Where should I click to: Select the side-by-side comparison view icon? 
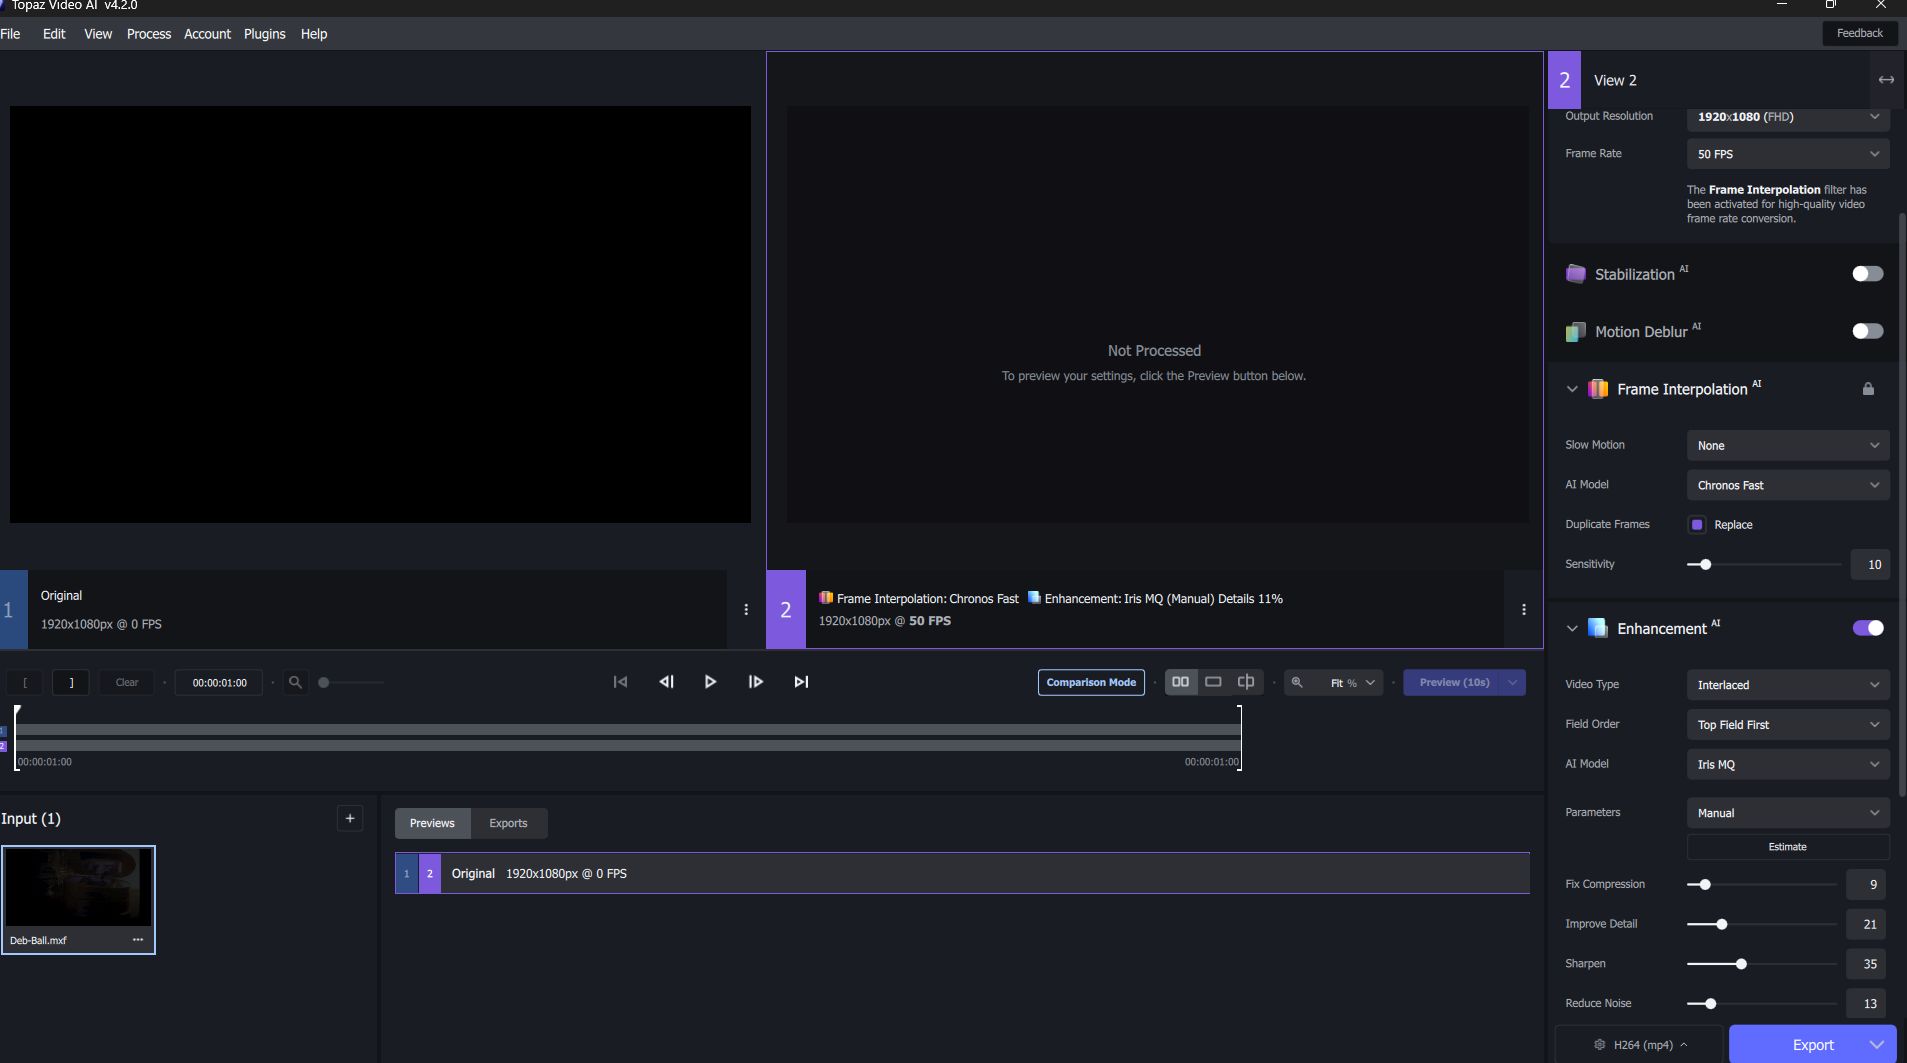pyautogui.click(x=1181, y=681)
